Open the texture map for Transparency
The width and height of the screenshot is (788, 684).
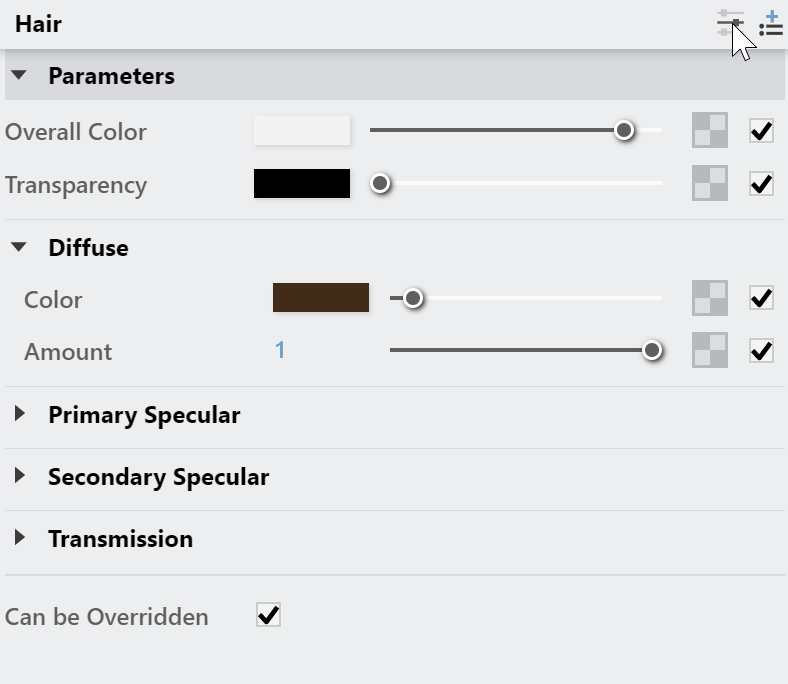710,183
